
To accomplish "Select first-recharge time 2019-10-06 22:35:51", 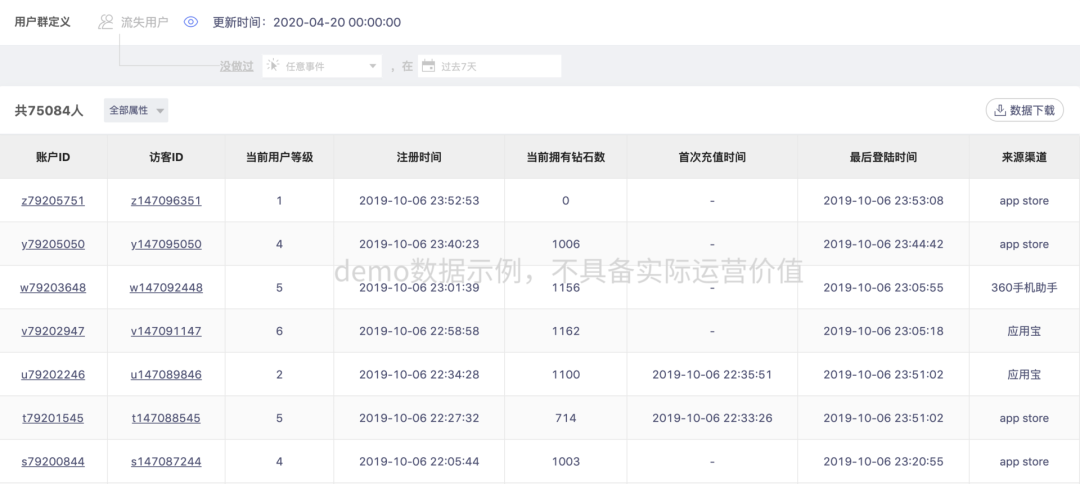I will tap(712, 375).
